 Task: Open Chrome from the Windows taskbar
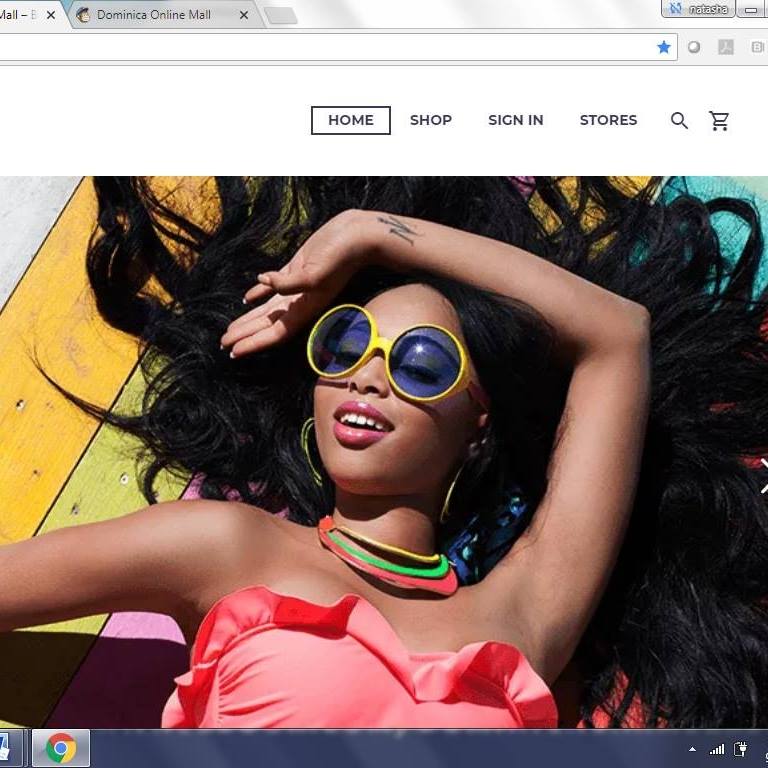pos(61,748)
